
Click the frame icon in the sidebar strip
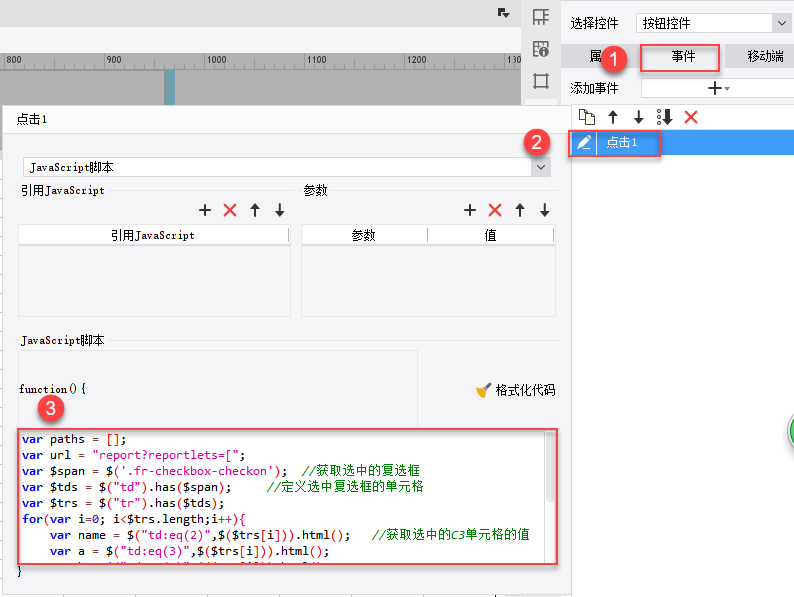[541, 81]
